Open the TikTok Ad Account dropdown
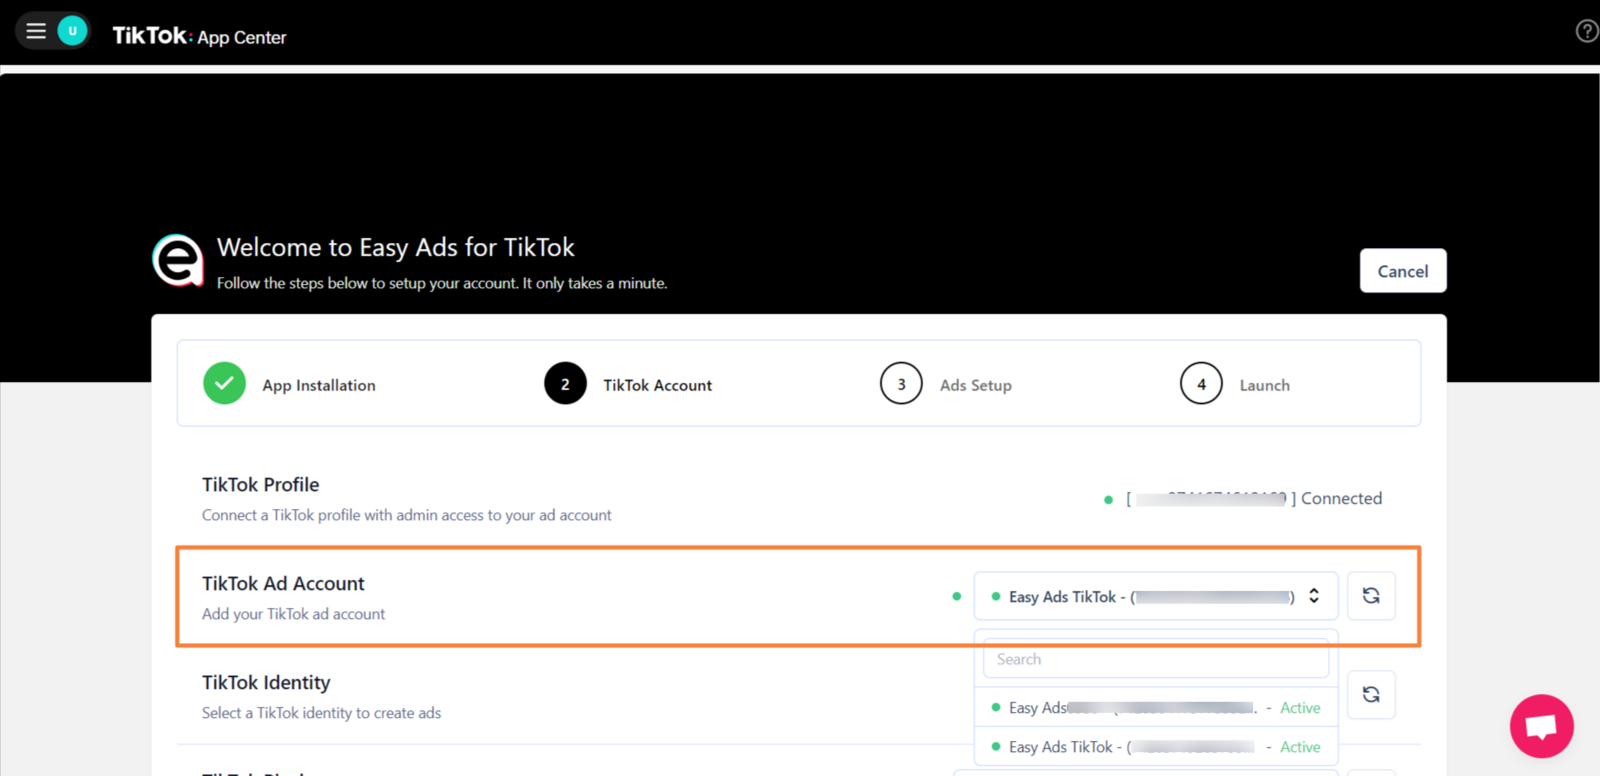 [1155, 596]
